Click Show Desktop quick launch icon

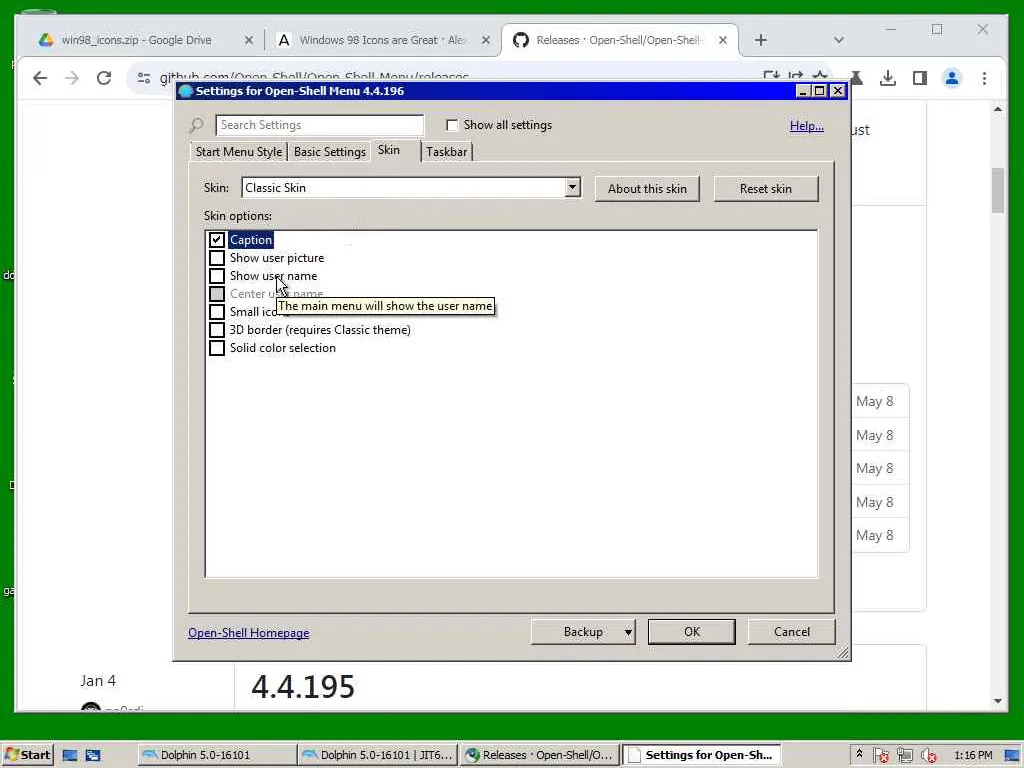pyautogui.click(x=70, y=756)
